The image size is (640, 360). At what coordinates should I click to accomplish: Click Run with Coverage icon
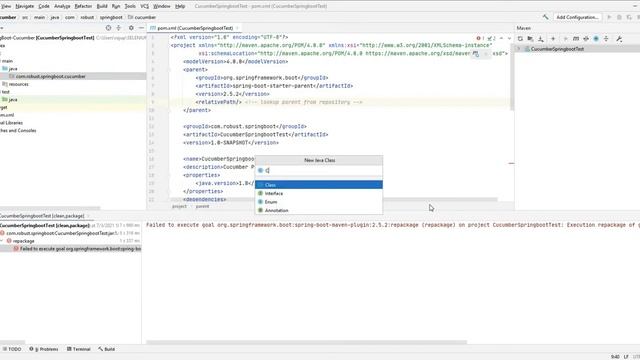[x=629, y=17]
